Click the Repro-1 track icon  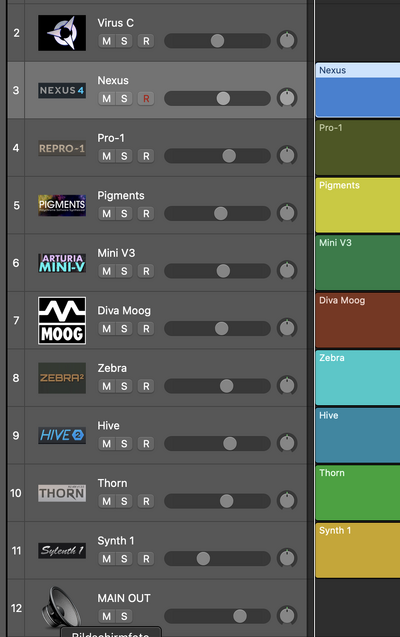point(62,148)
